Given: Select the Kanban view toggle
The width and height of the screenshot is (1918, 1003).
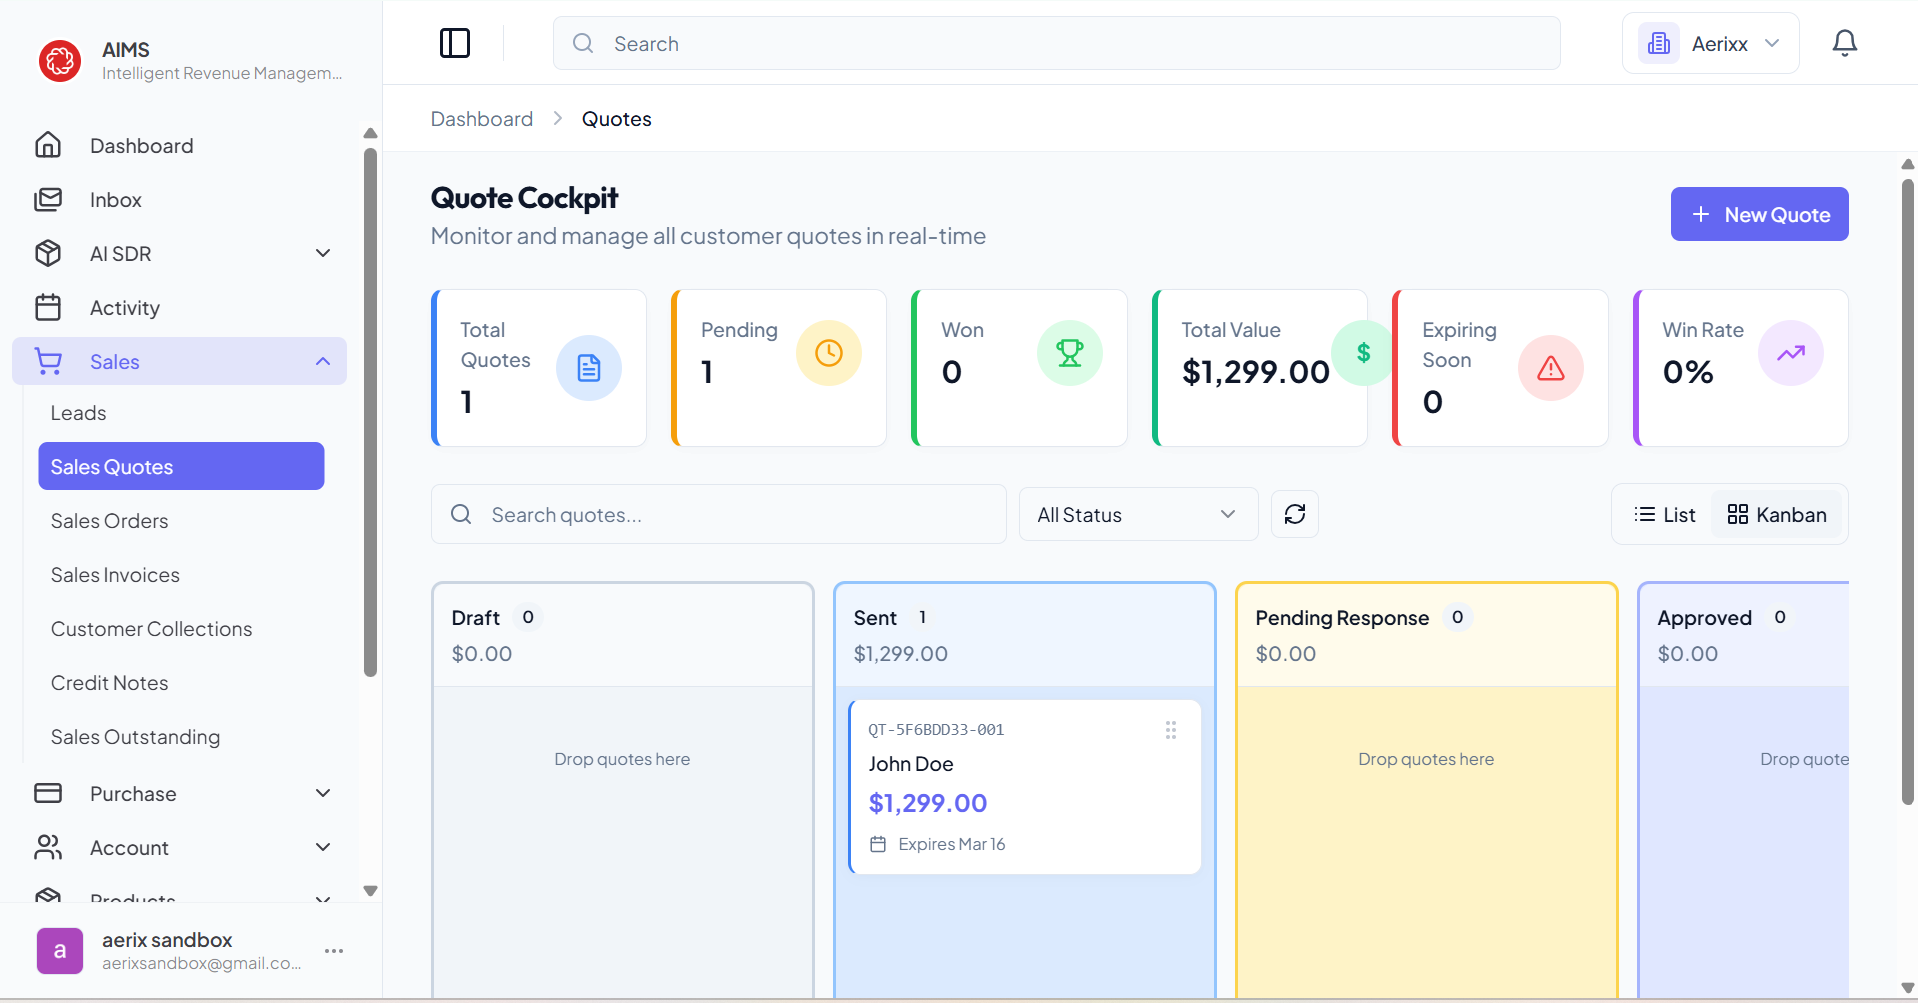Looking at the screenshot, I should (x=1776, y=513).
